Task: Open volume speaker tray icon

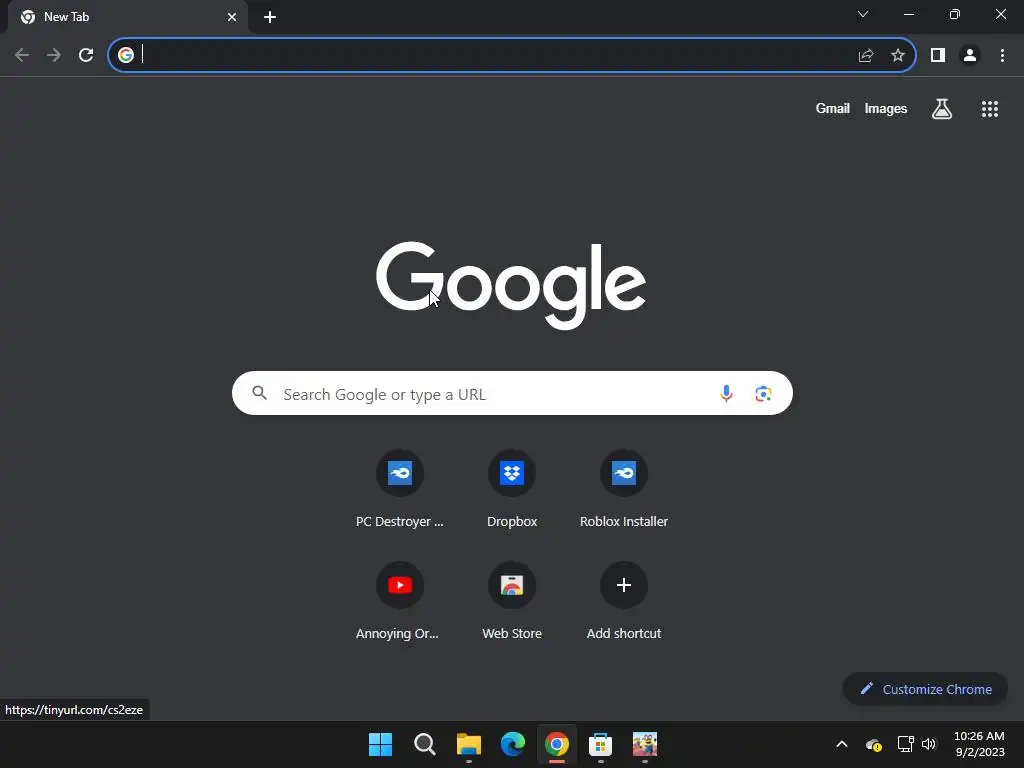Action: click(x=929, y=744)
